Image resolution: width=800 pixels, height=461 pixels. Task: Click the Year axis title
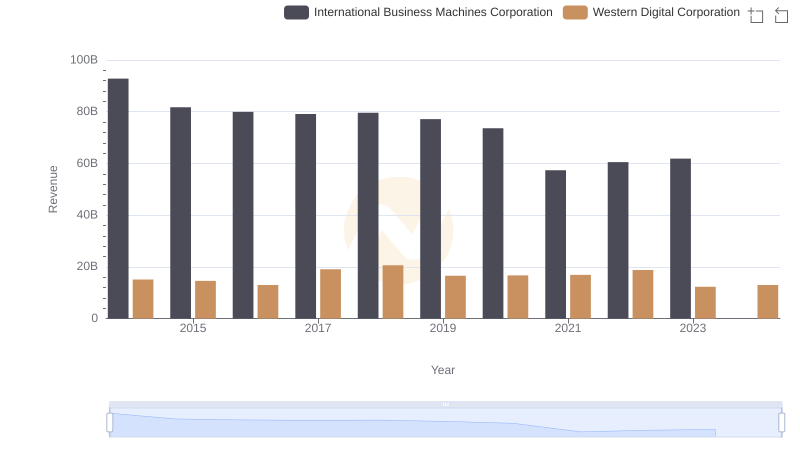point(443,370)
